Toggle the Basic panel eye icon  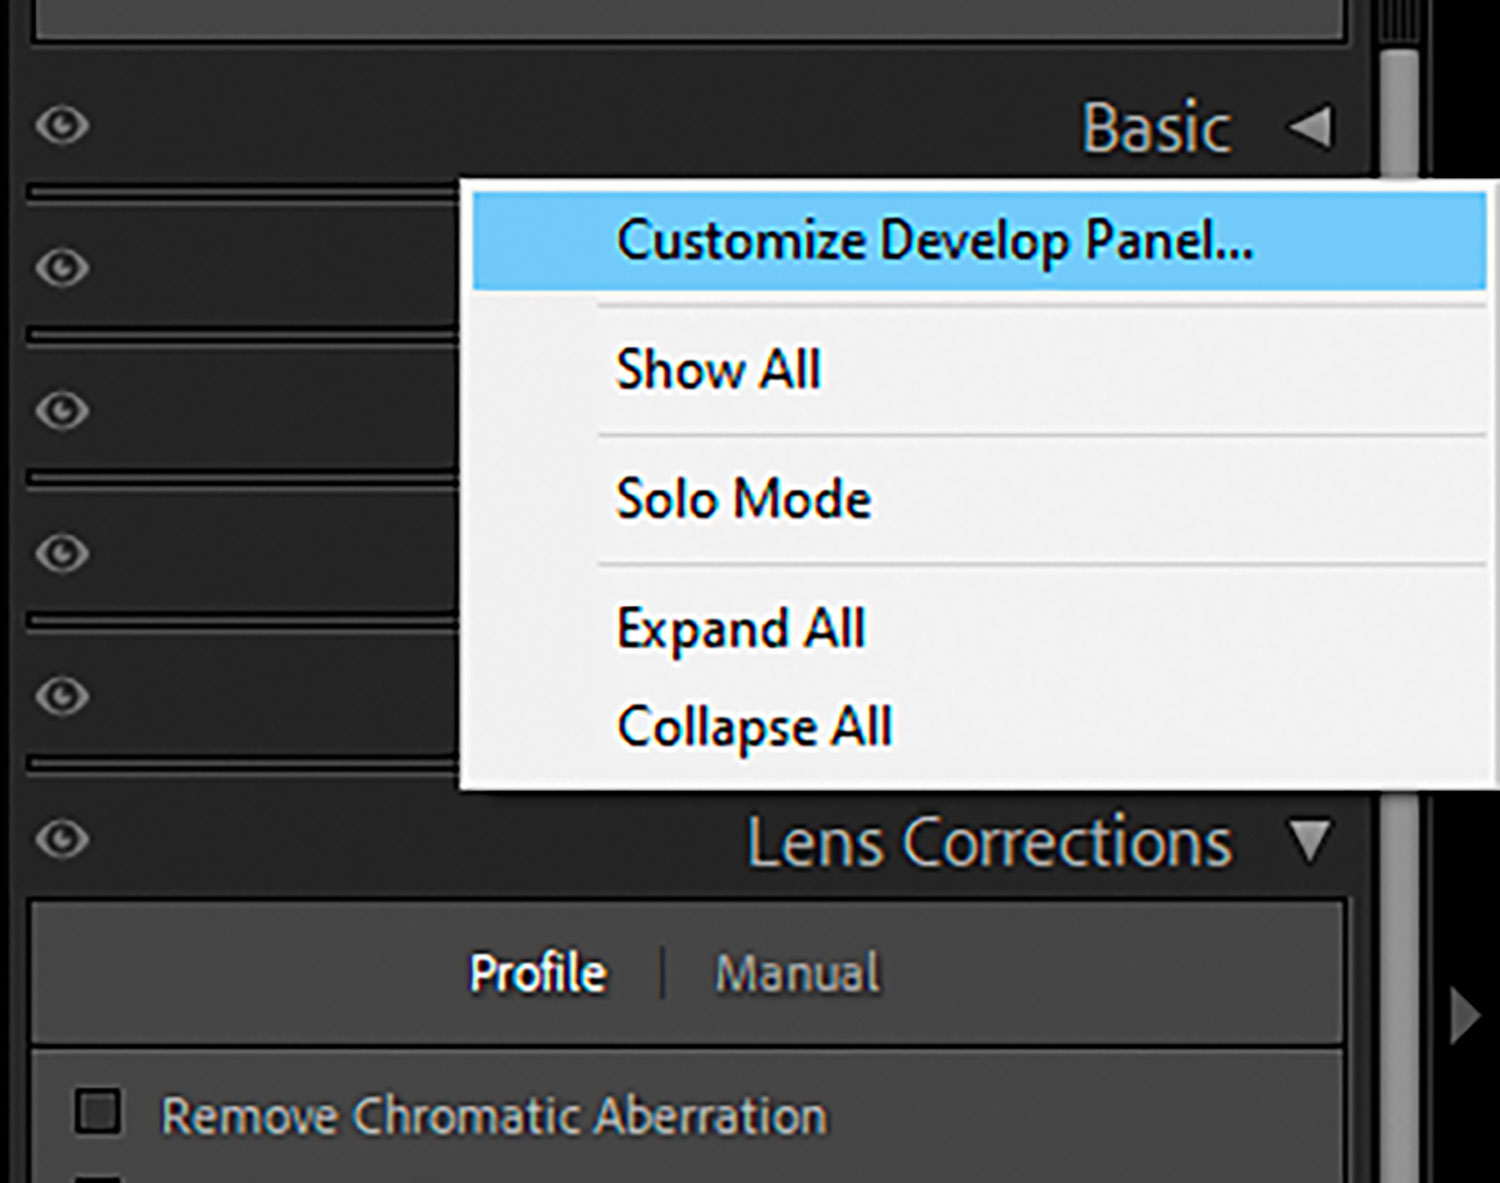click(63, 125)
